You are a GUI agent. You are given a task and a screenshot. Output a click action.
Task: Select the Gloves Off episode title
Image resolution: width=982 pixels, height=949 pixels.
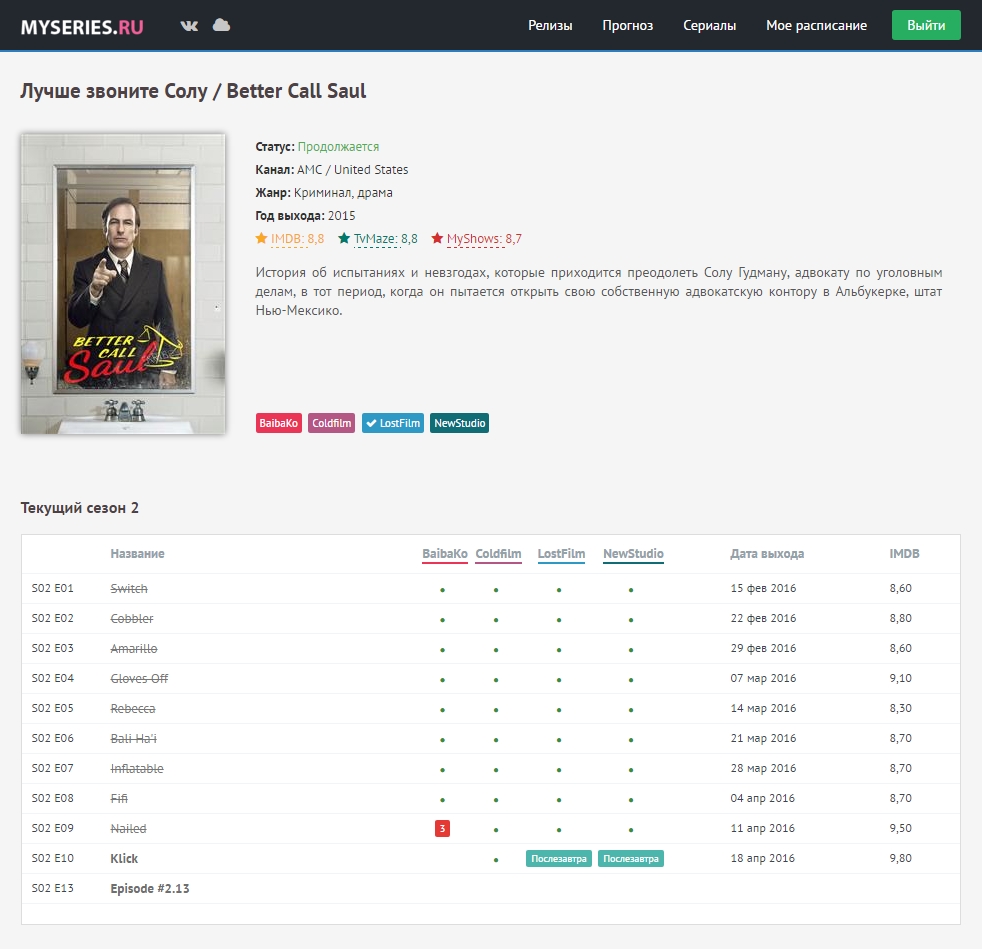(x=139, y=679)
